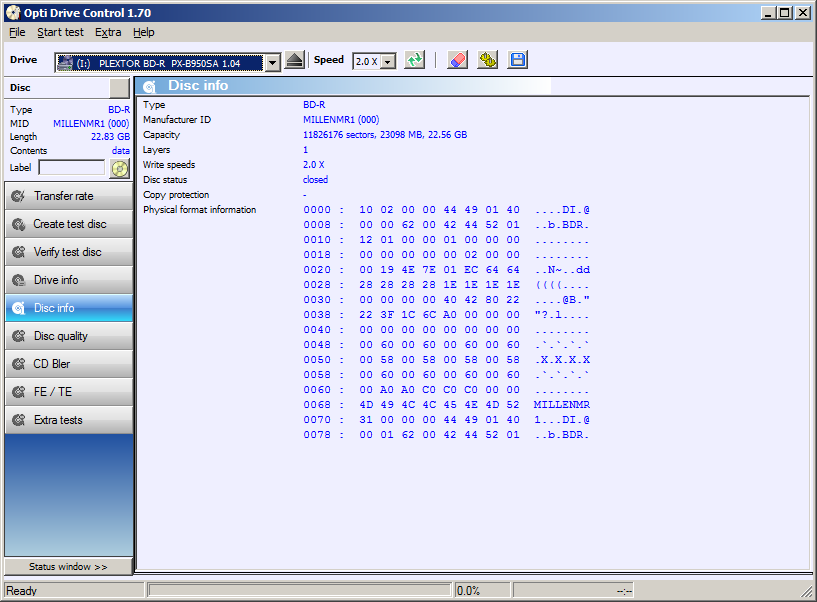This screenshot has height=602, width=817.
Task: Click the hex row starting 0000
Action: pos(447,210)
